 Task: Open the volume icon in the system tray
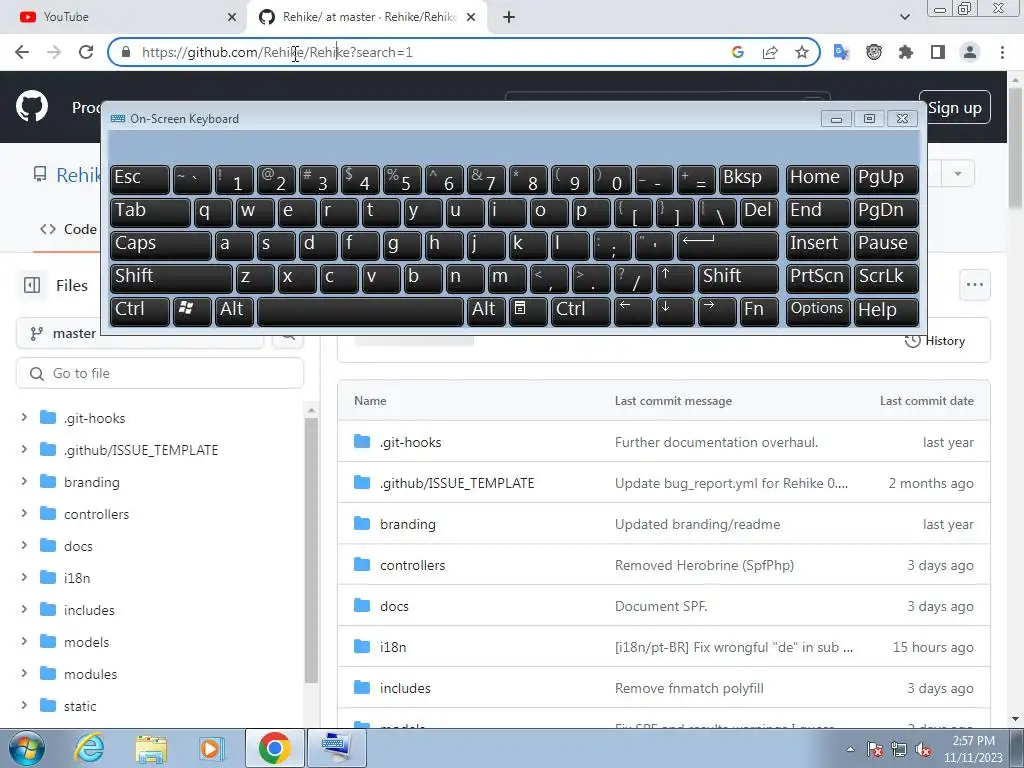(923, 750)
